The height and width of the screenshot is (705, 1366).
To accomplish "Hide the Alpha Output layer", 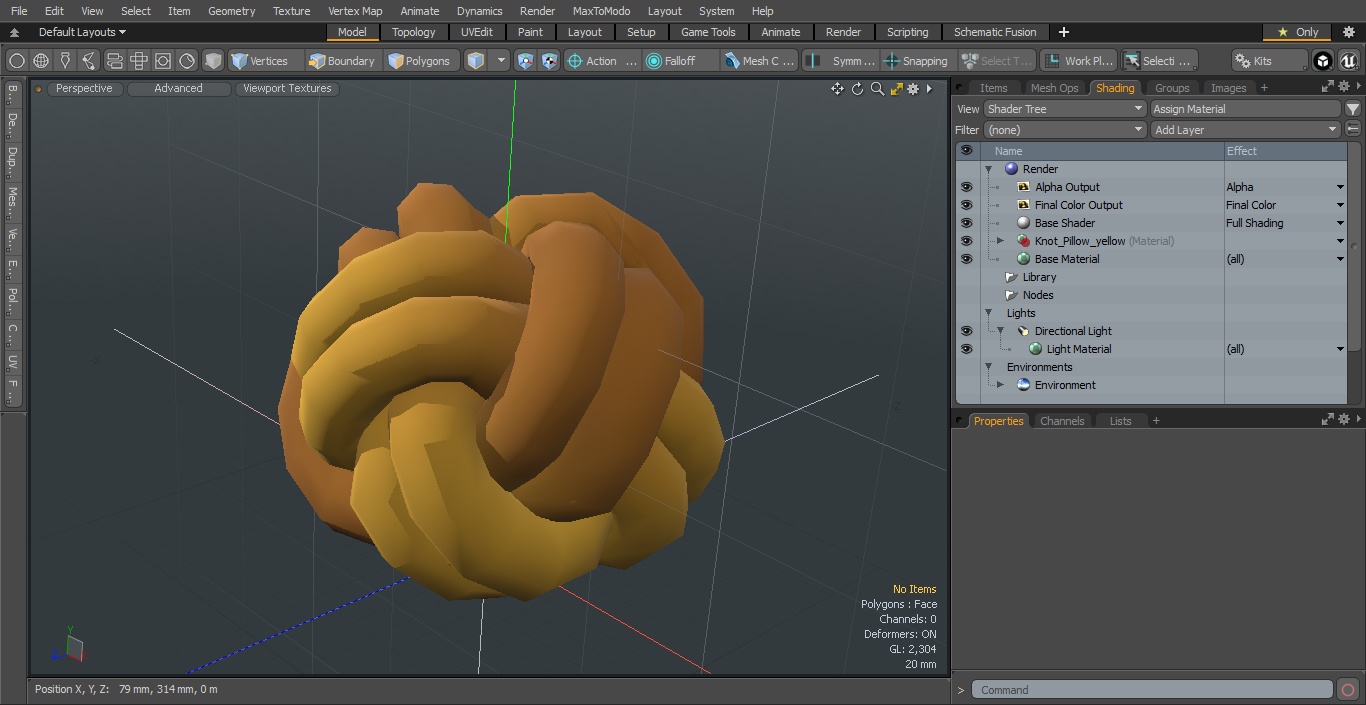I will pos(966,187).
